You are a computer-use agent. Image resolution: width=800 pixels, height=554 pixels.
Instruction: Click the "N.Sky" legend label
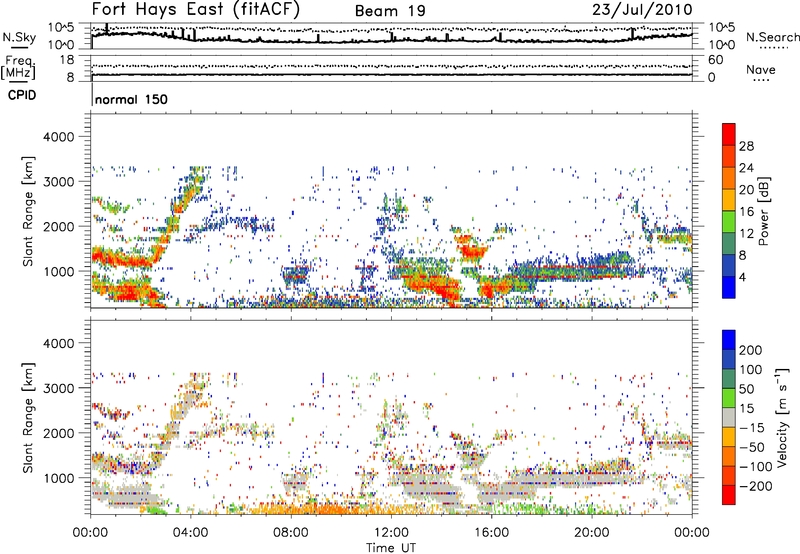(19, 37)
